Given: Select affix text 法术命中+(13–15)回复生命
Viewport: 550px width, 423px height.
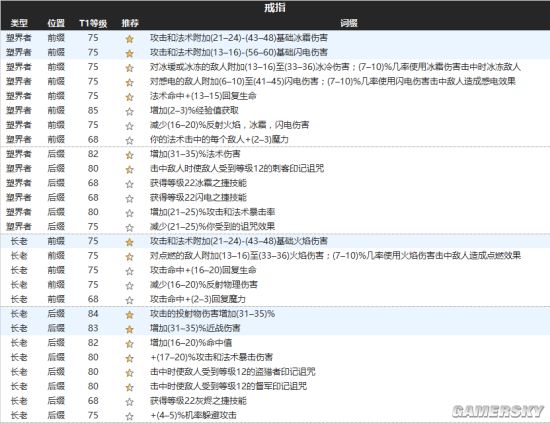Looking at the screenshot, I should 203,96.
